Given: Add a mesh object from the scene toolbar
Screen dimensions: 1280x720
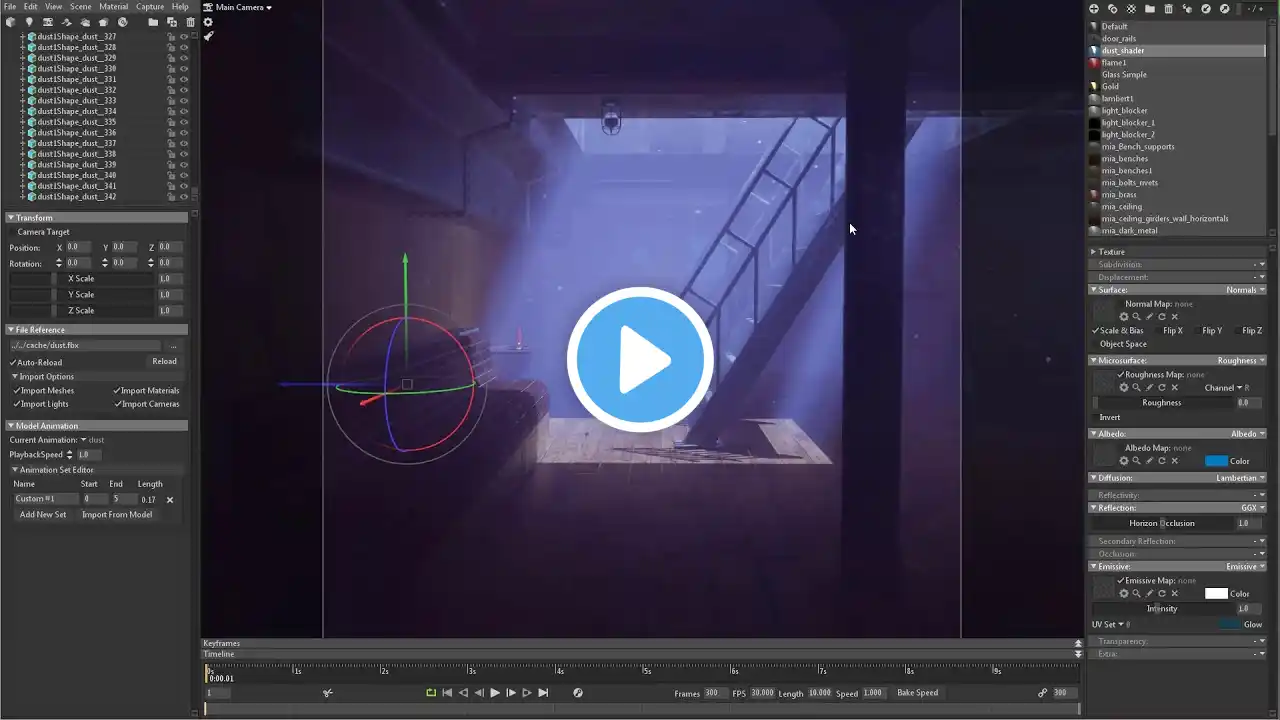Looking at the screenshot, I should 10,22.
